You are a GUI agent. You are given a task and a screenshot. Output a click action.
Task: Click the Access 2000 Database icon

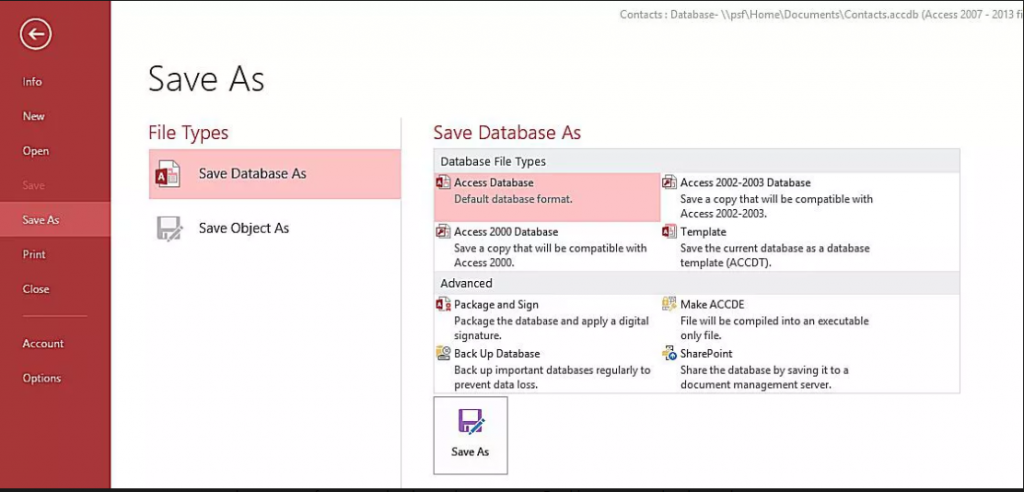pyautogui.click(x=443, y=232)
